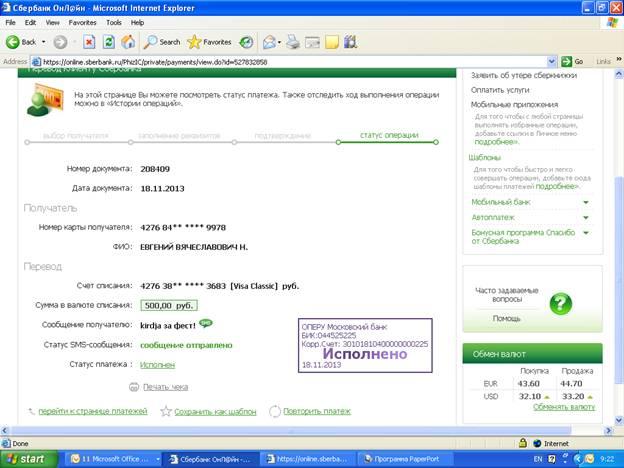Viewport: 624px width, 468px height.
Task: Click the Повторить платеж link
Action: coord(317,411)
